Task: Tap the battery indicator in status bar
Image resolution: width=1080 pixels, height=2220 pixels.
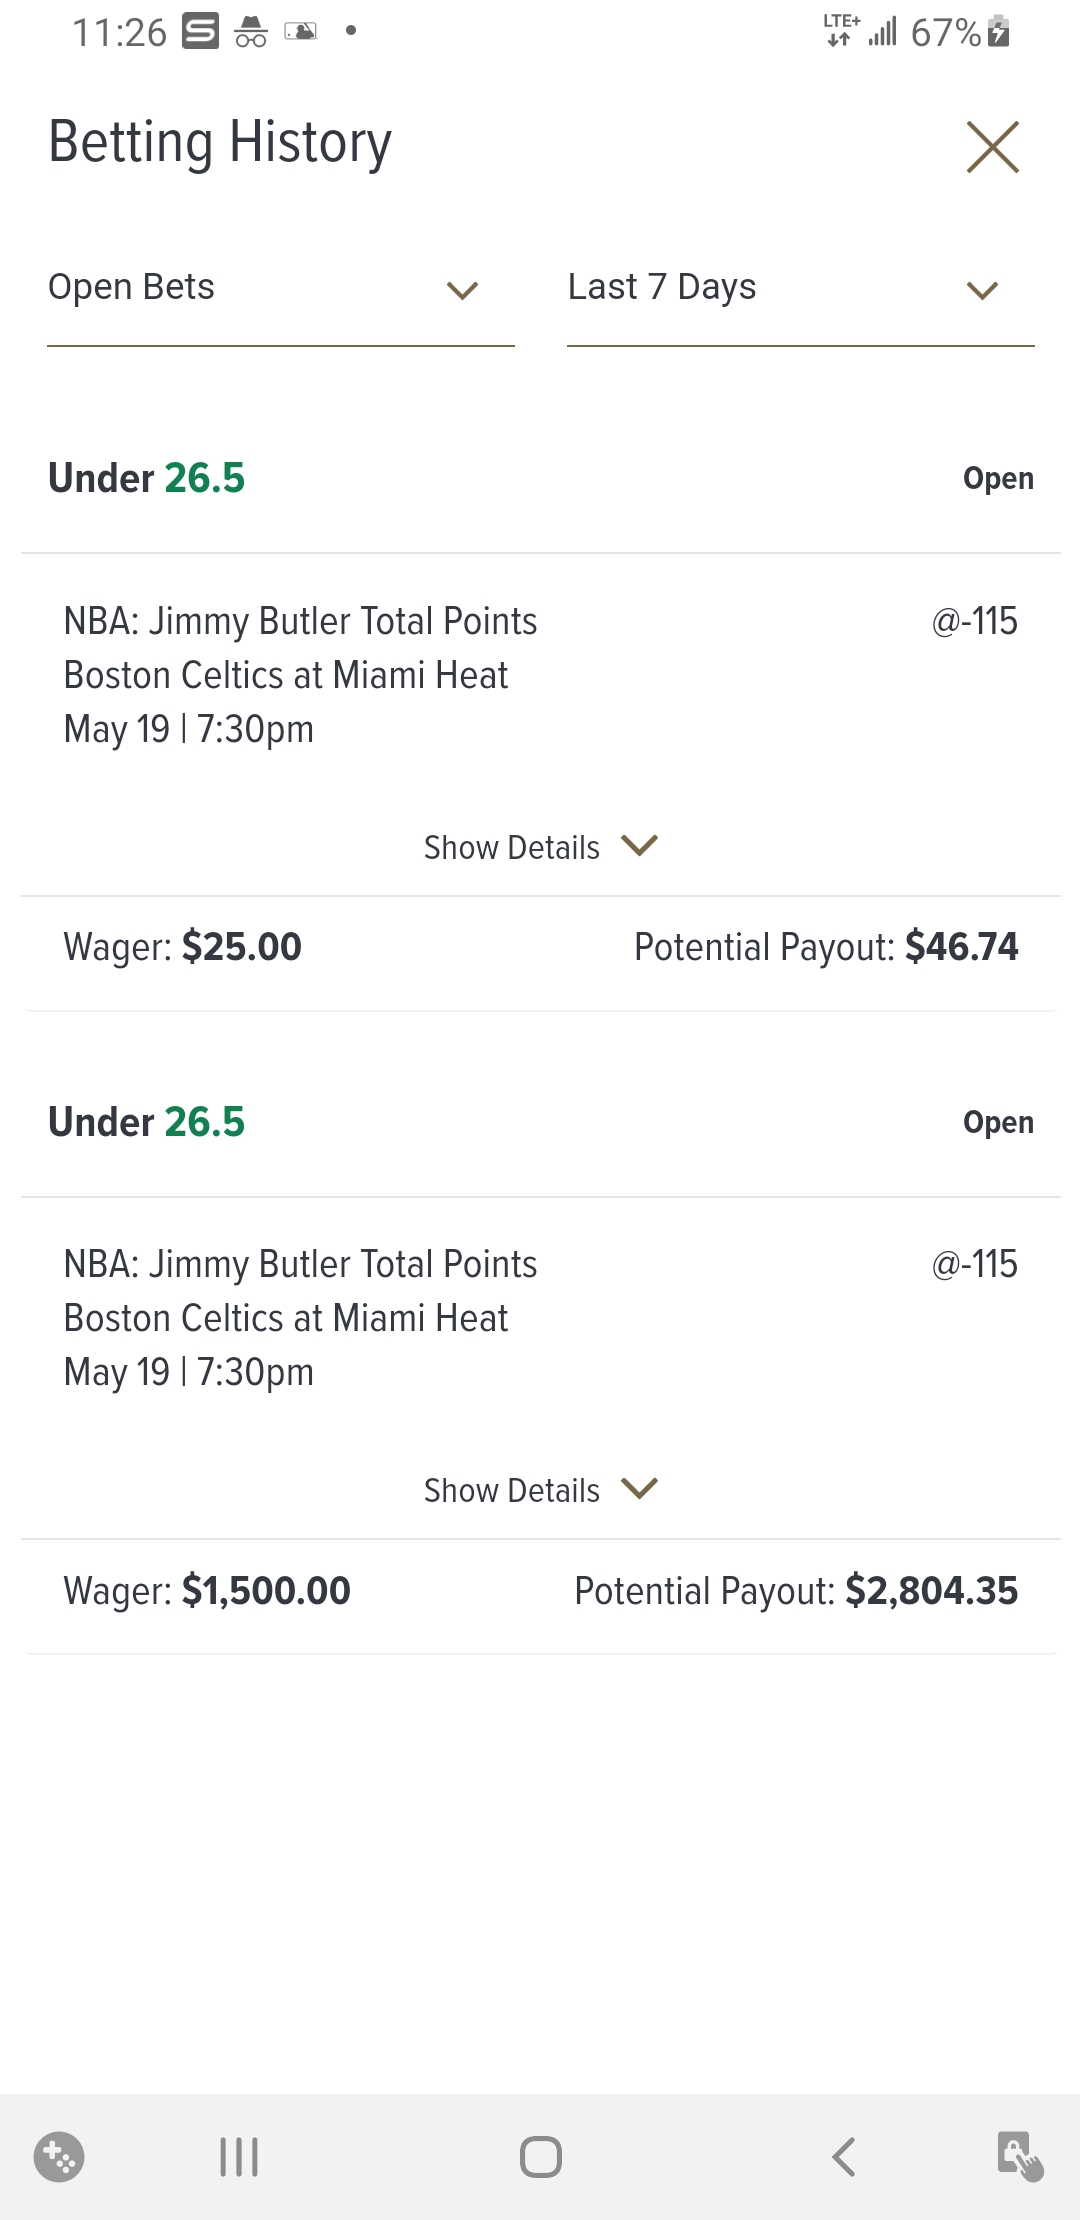Action: point(998,32)
